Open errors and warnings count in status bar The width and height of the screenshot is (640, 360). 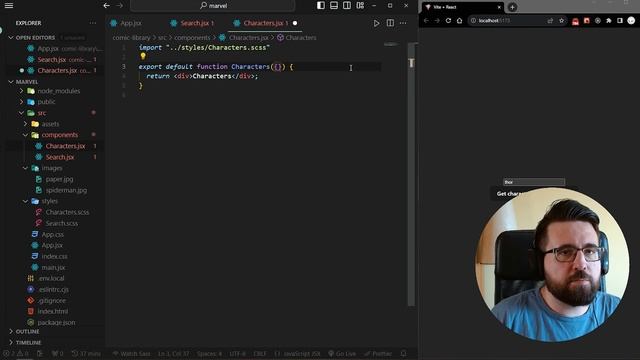tap(16, 353)
